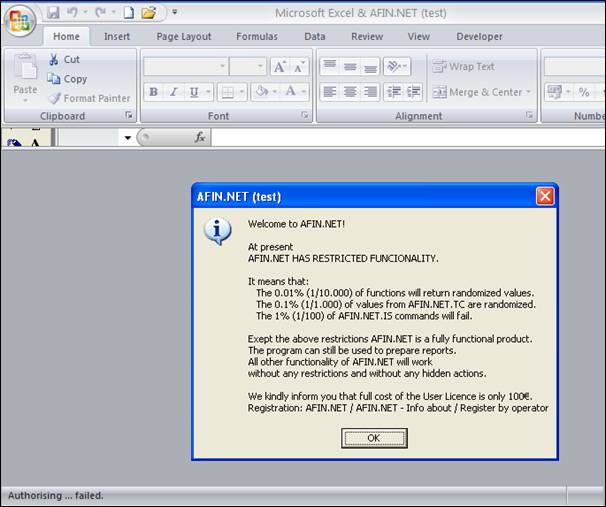Open the Underline style dropdown arrow
This screenshot has width=606, height=507.
[x=208, y=92]
